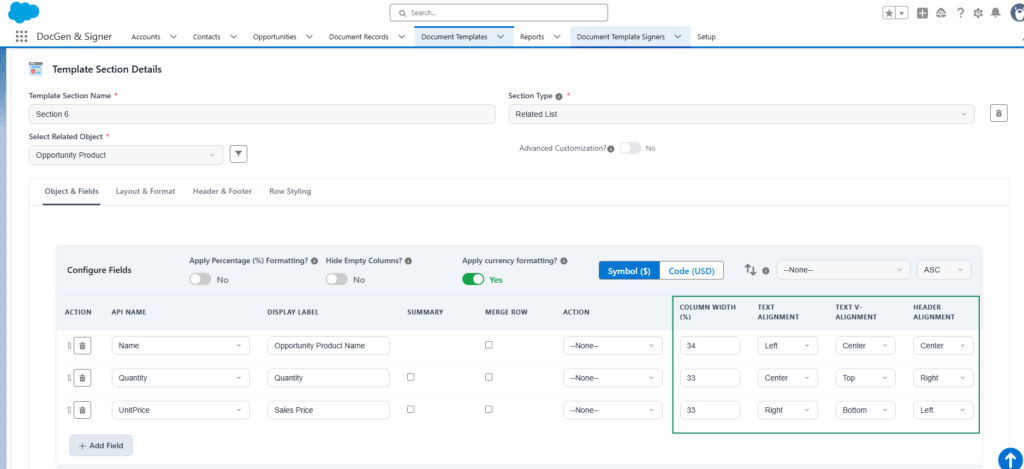The image size is (1024, 469).
Task: Show info for Advanced Customization
Action: coord(611,149)
